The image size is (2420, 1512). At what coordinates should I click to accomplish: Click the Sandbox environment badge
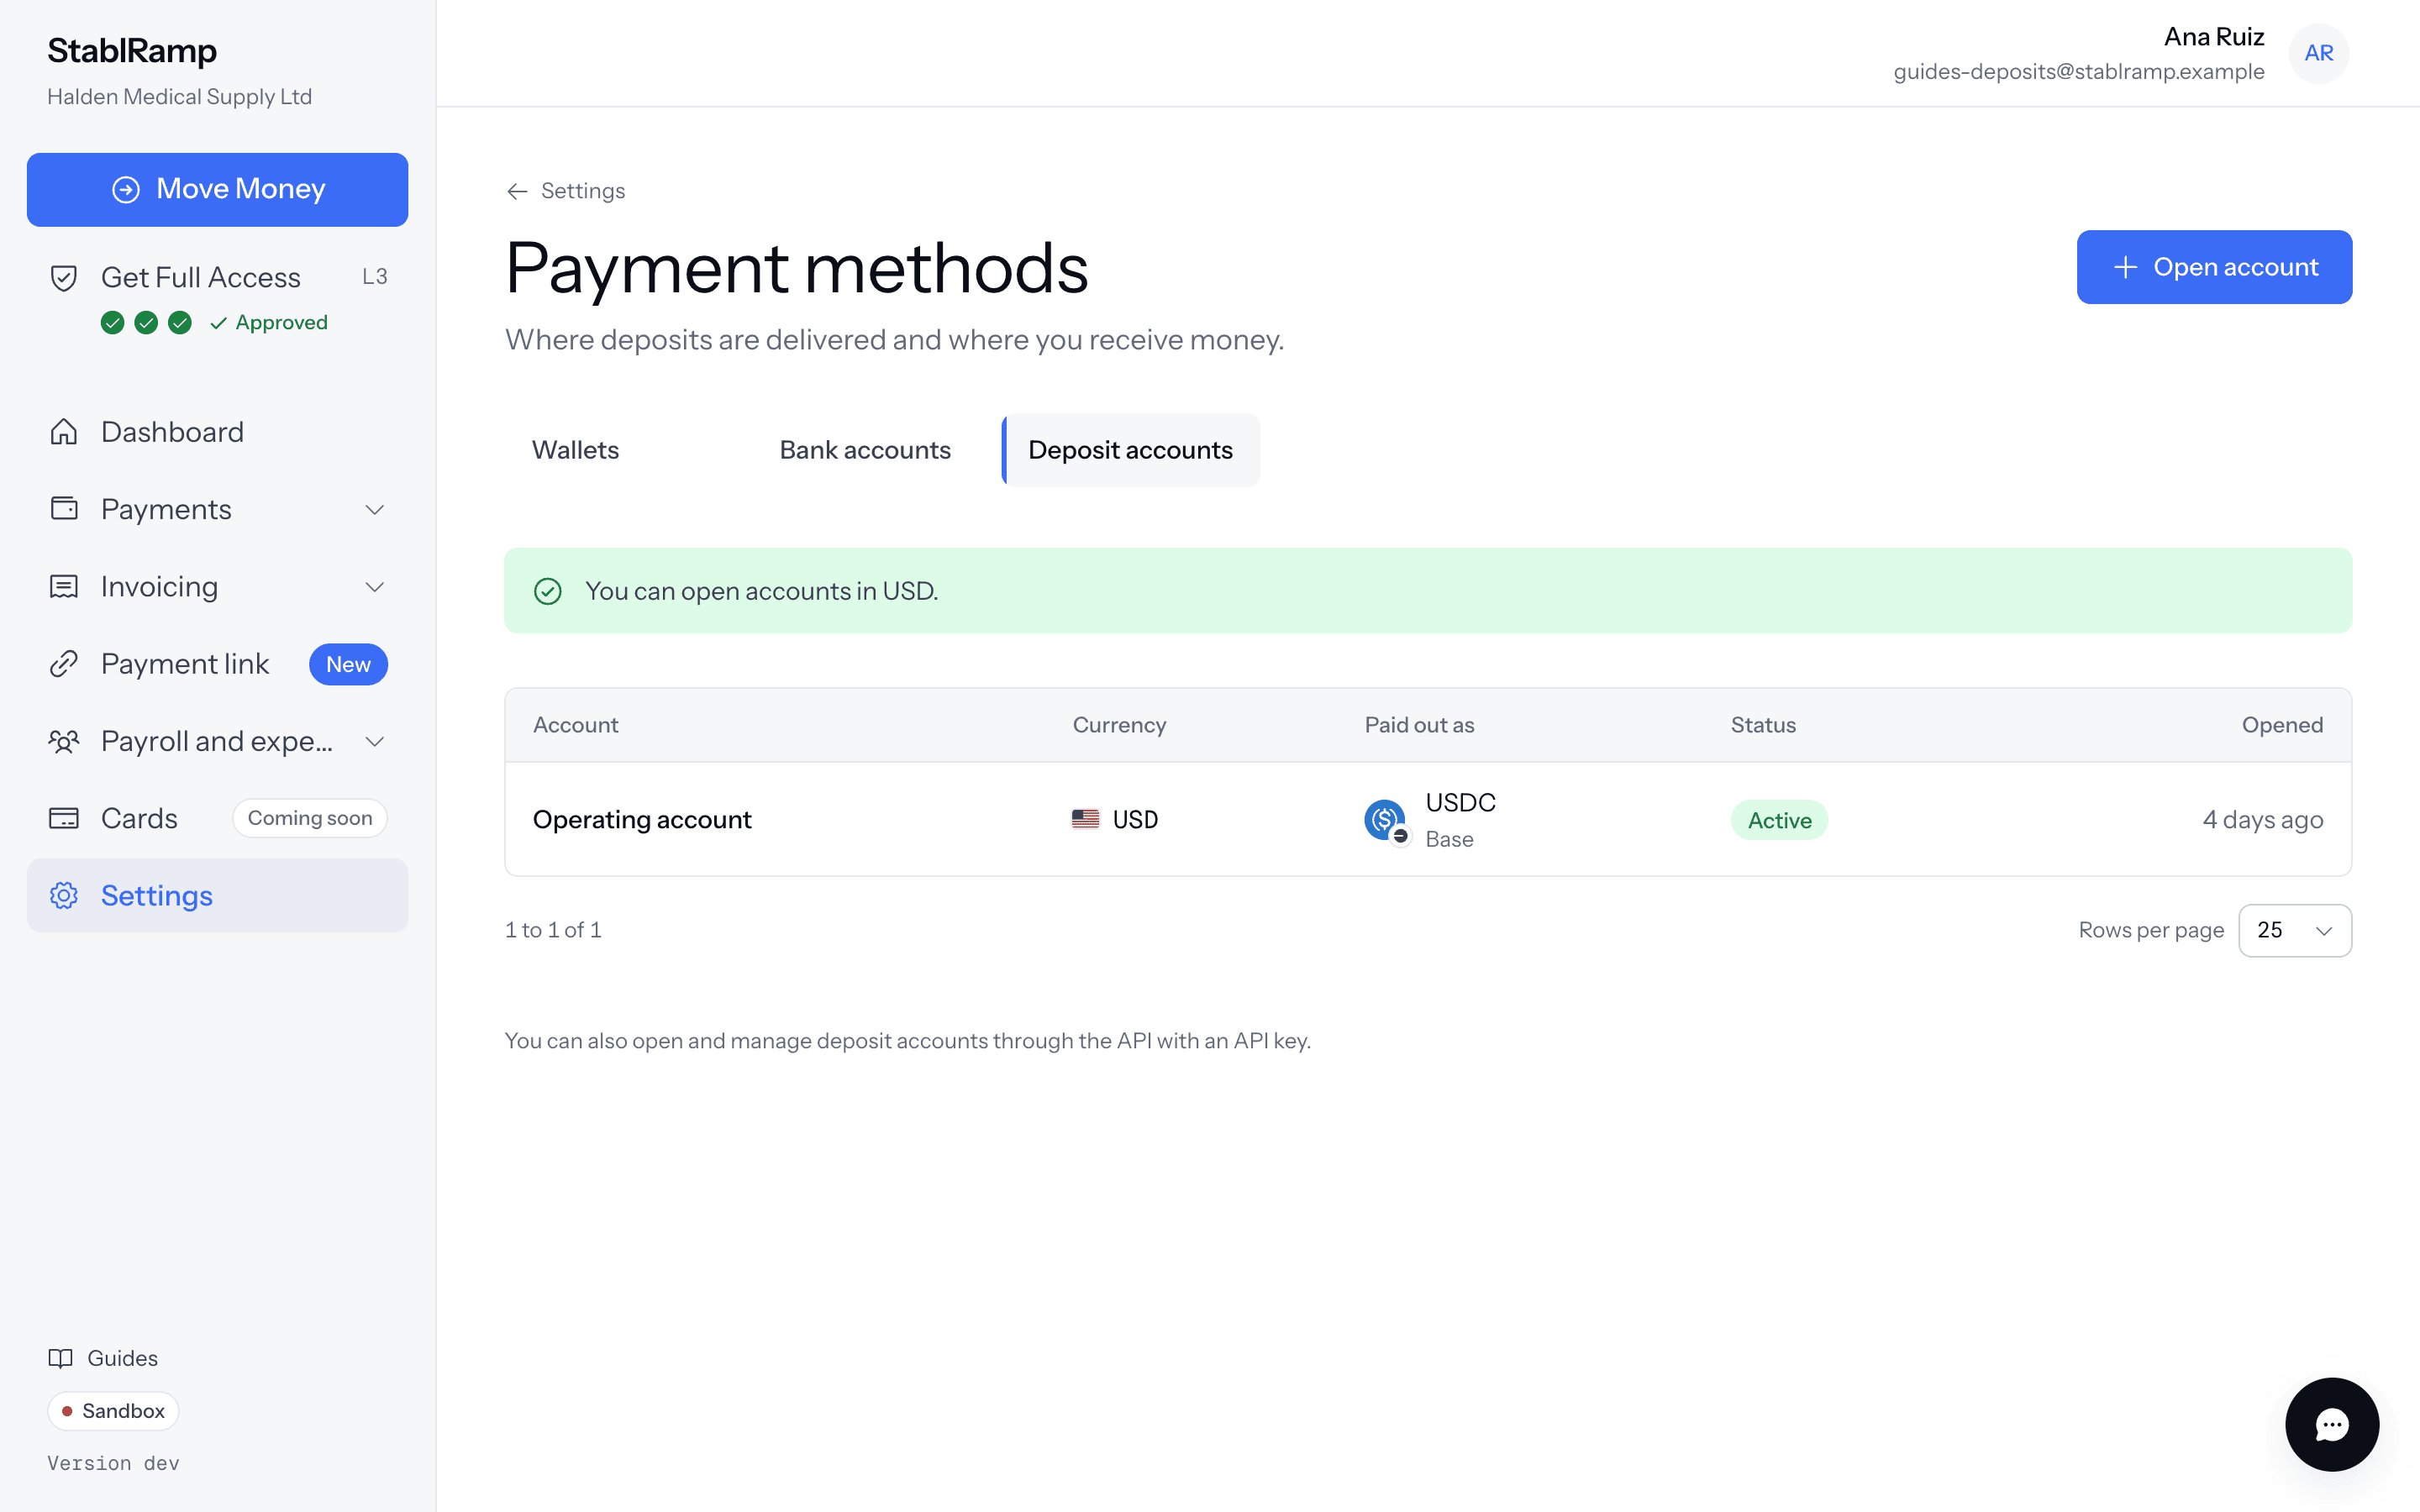click(x=113, y=1411)
